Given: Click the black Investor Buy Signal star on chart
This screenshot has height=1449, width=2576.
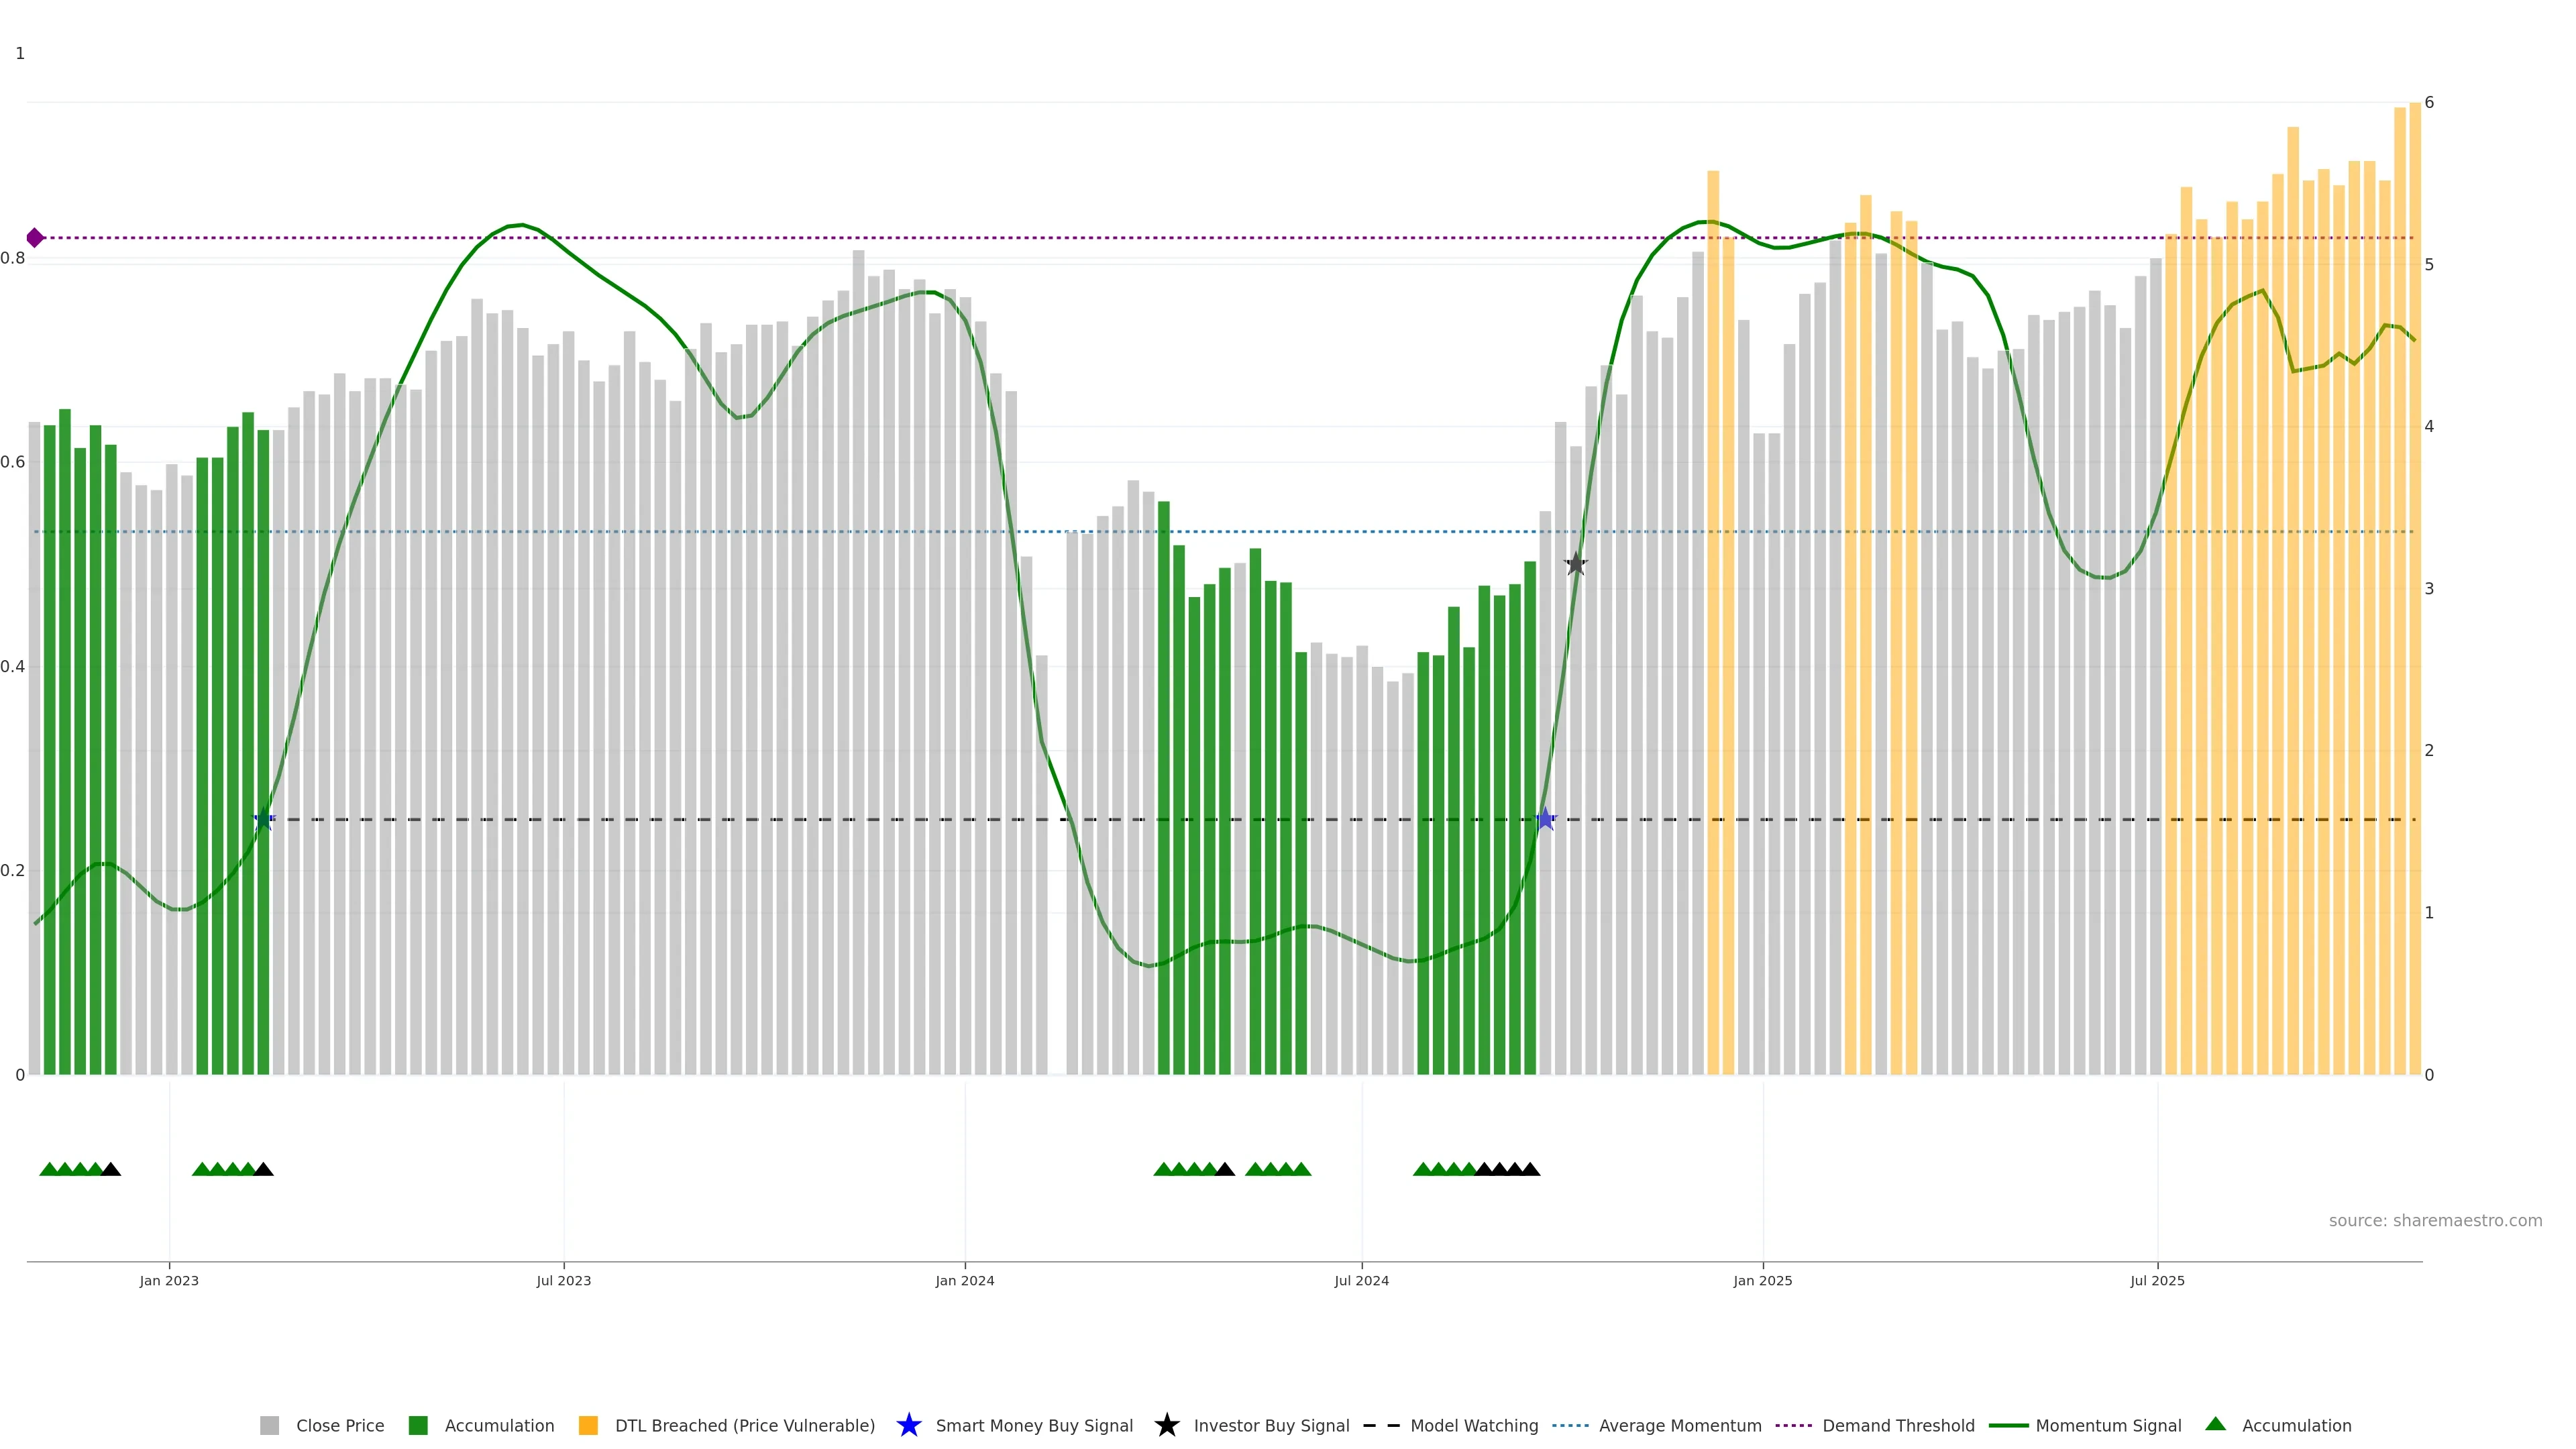Looking at the screenshot, I should 1575,564.
